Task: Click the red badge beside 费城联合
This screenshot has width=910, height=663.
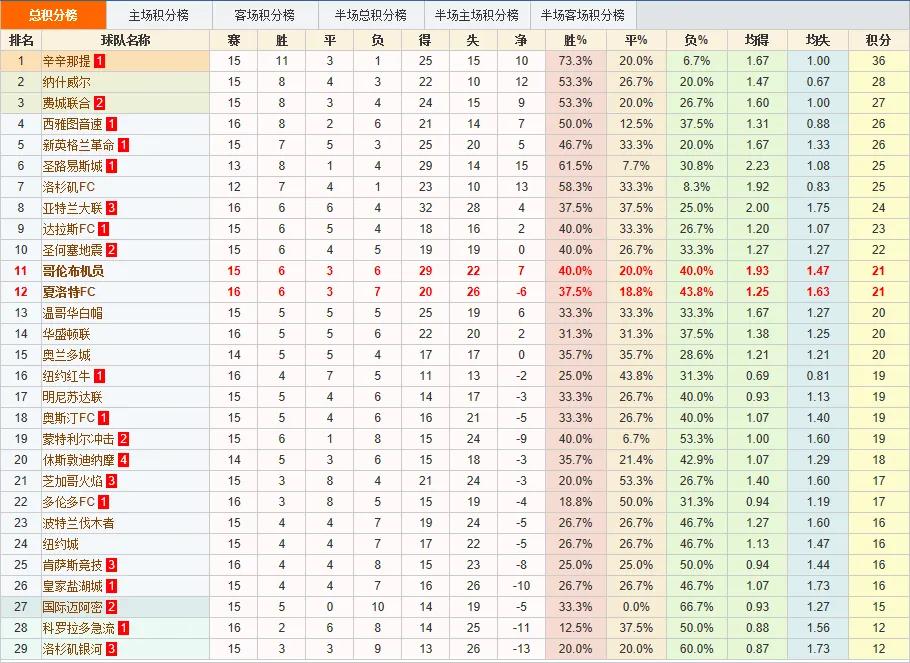Action: pyautogui.click(x=100, y=103)
